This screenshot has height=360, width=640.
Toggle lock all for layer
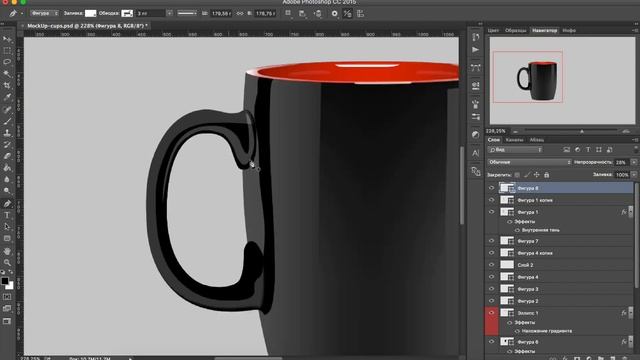coord(547,175)
